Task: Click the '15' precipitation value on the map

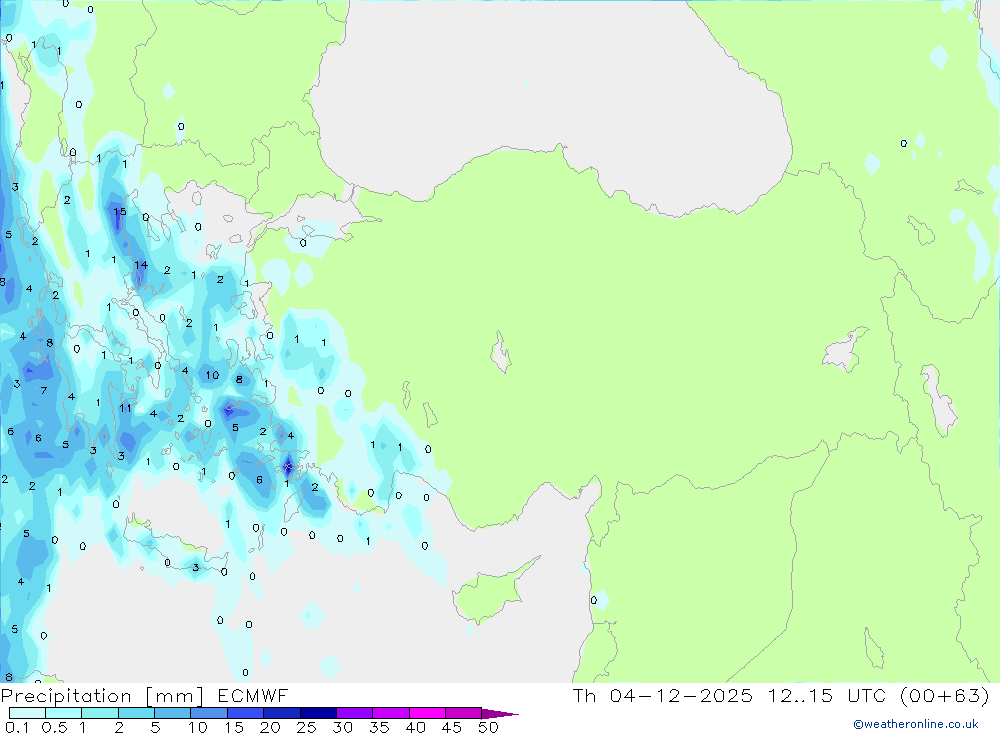Action: point(120,212)
